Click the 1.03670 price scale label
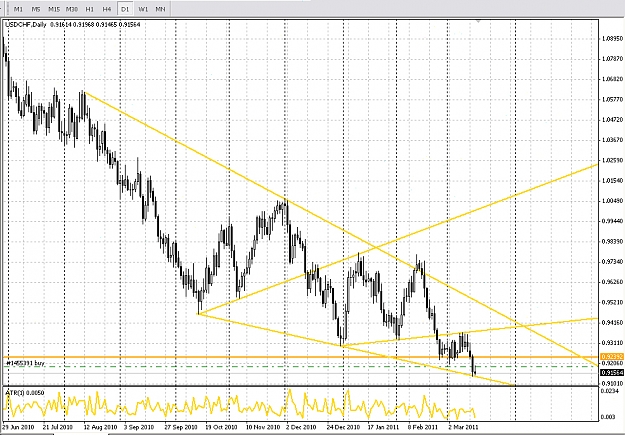Screen dimensions: 625x435 click(x=612, y=140)
